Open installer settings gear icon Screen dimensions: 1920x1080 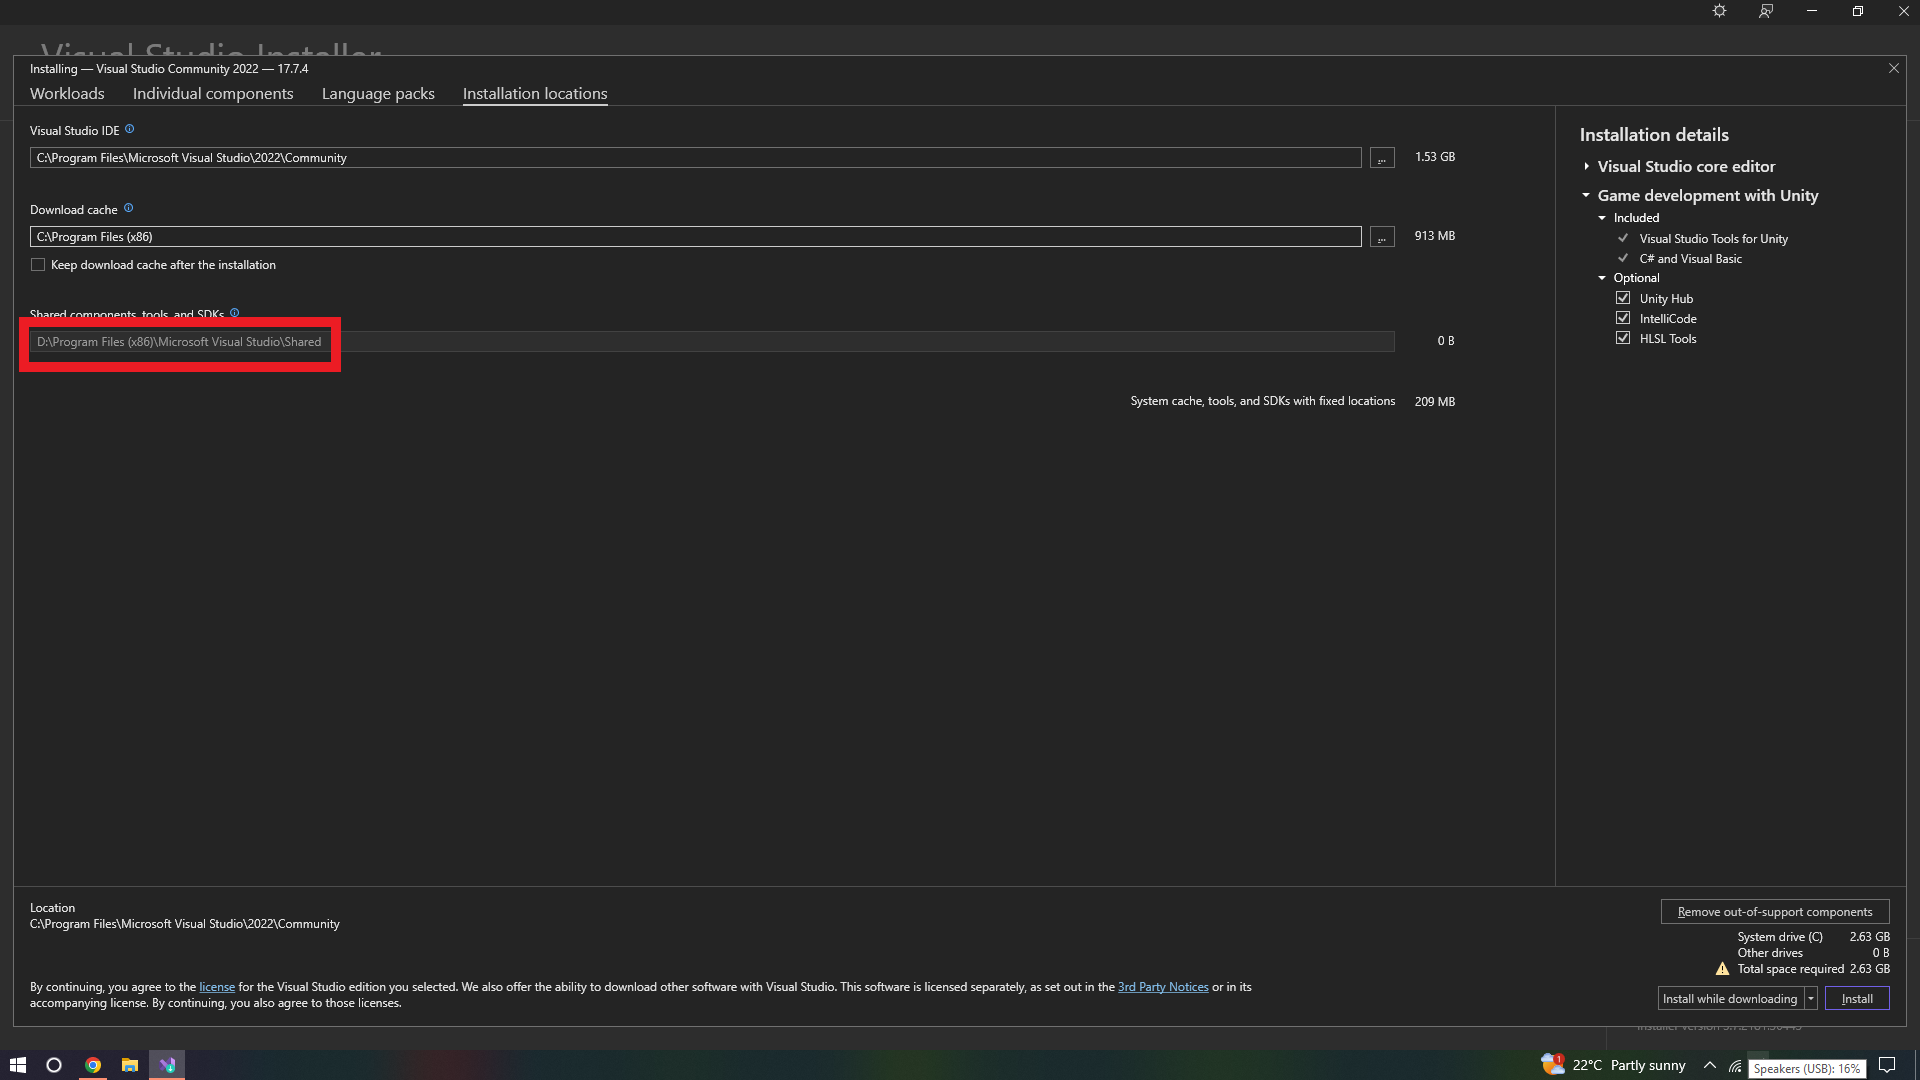tap(1719, 11)
